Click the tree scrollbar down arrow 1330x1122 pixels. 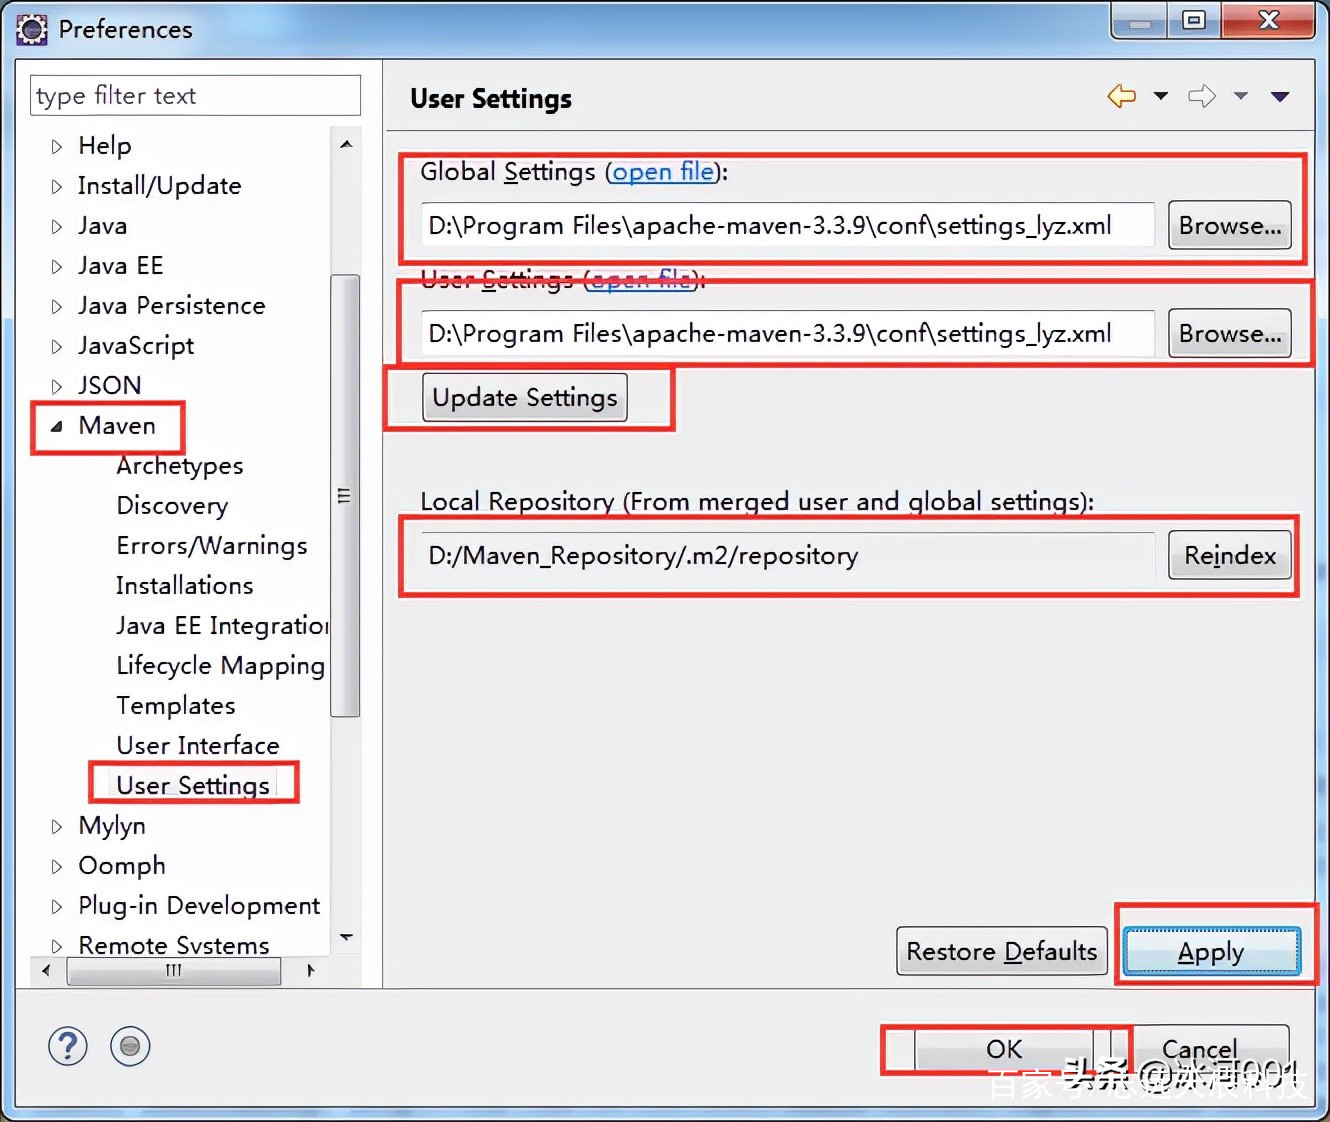tap(346, 937)
